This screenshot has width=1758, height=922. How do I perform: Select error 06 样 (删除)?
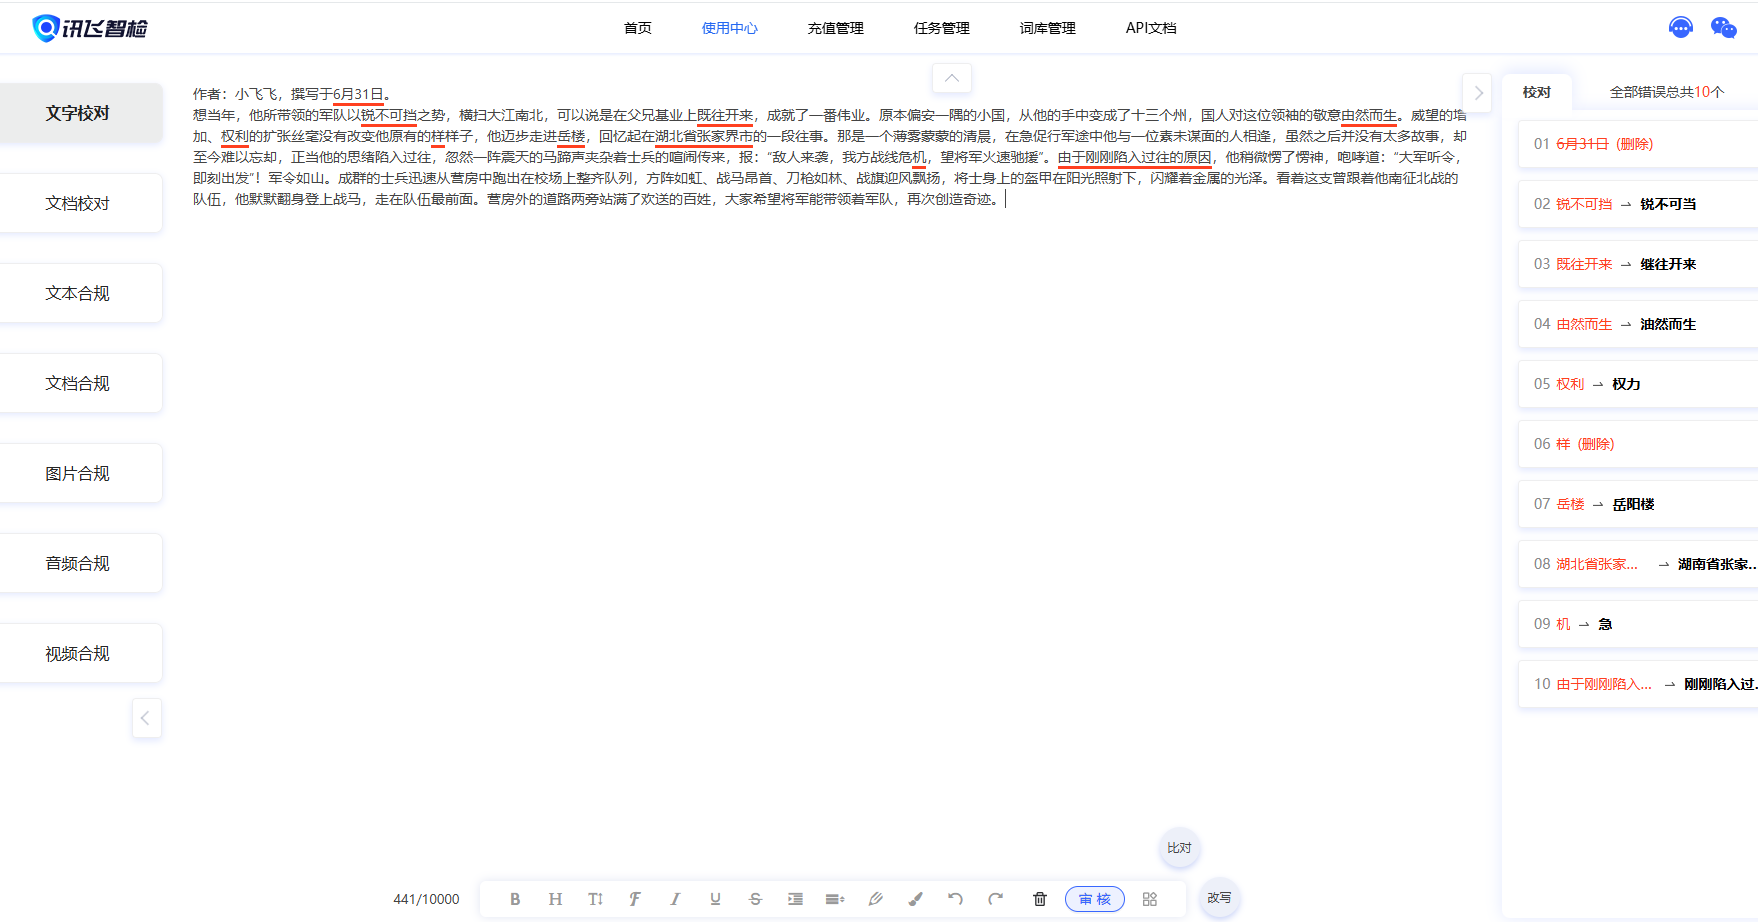(1638, 444)
